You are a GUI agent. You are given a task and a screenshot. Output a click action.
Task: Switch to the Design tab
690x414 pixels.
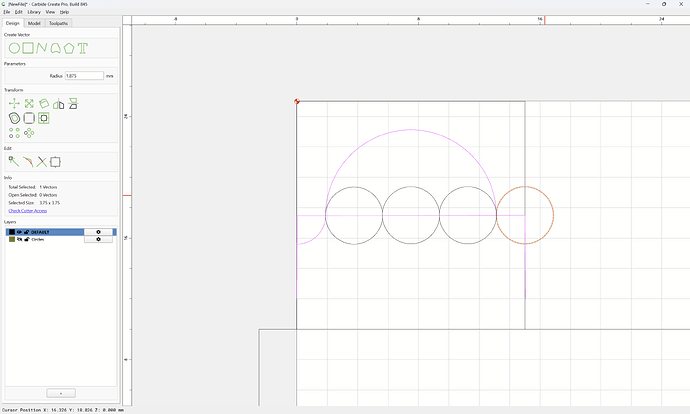point(12,23)
